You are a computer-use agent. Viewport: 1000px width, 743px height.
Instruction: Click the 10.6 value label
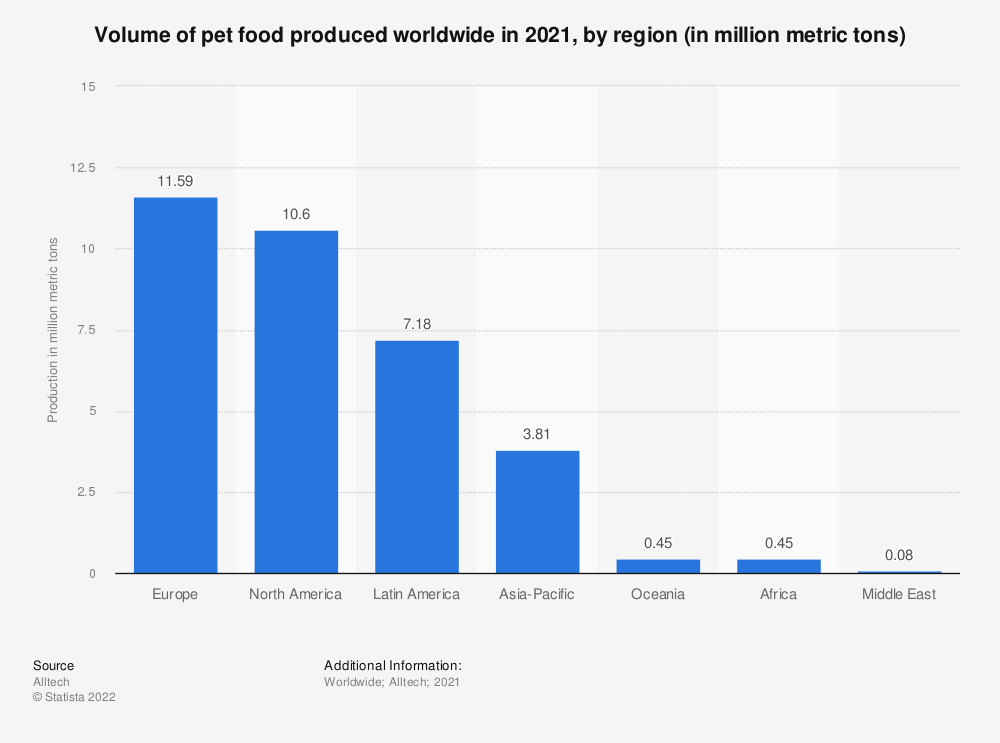296,214
